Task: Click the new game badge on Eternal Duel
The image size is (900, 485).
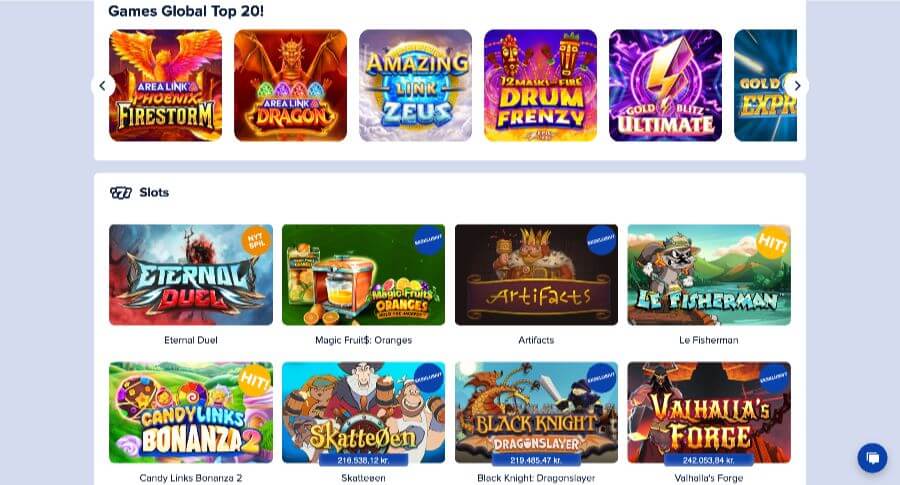Action: point(255,240)
